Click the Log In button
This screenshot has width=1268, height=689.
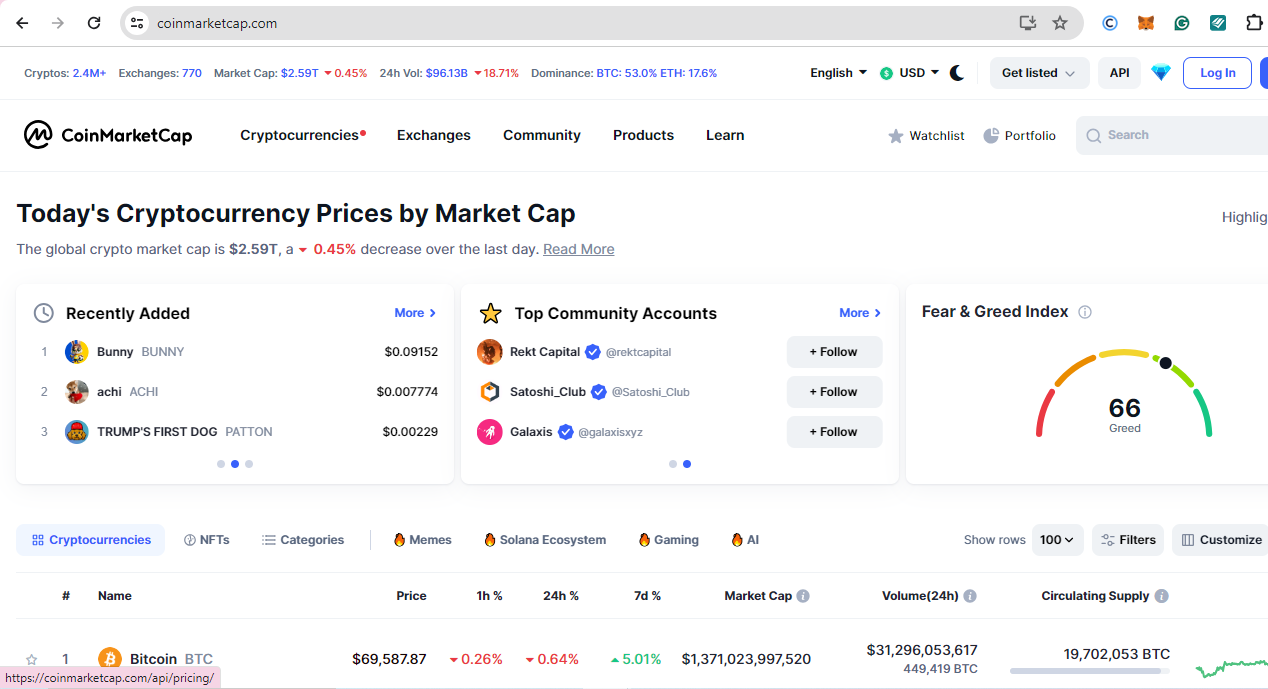click(1217, 73)
